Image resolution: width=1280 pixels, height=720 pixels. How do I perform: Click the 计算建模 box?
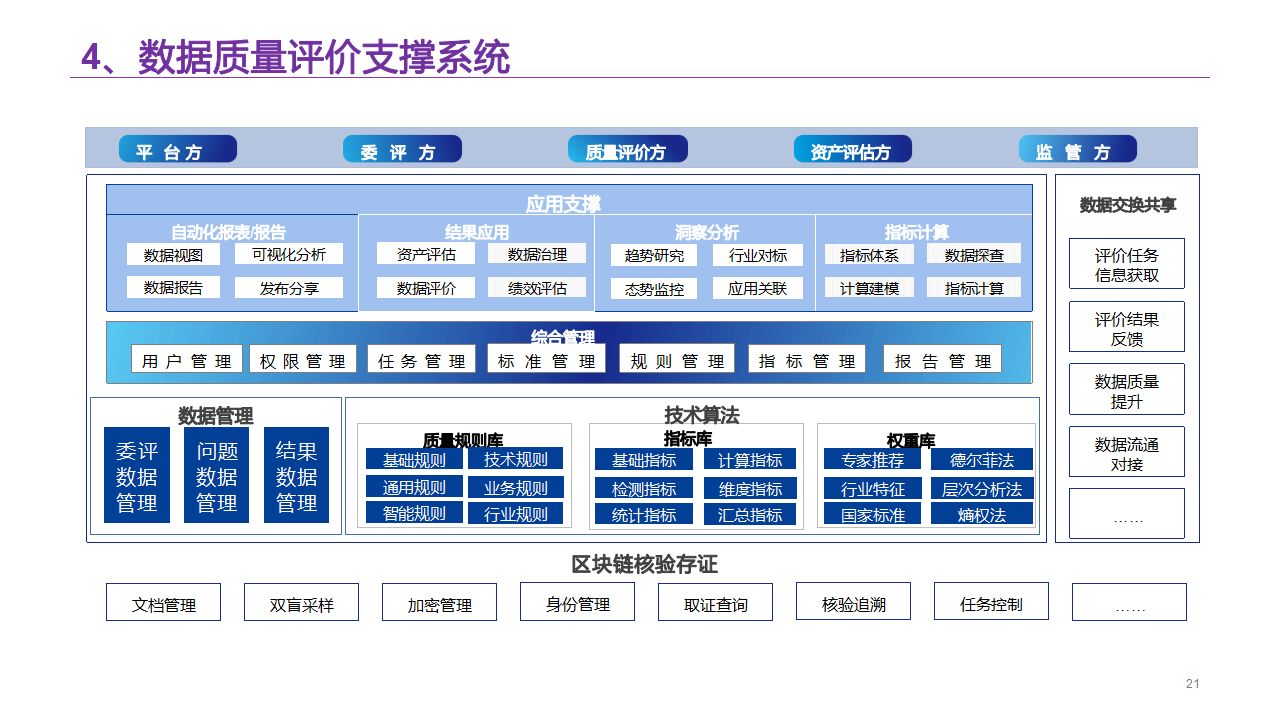pos(870,288)
